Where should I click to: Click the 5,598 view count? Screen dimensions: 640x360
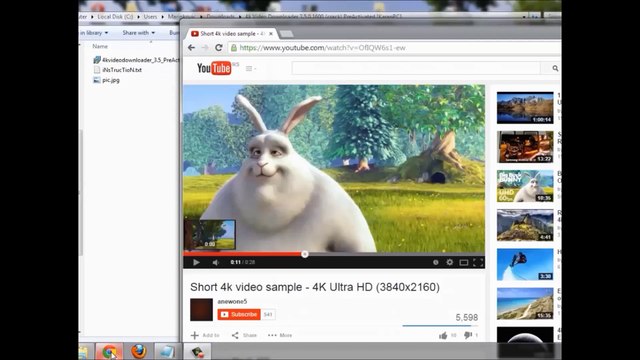pyautogui.click(x=467, y=317)
